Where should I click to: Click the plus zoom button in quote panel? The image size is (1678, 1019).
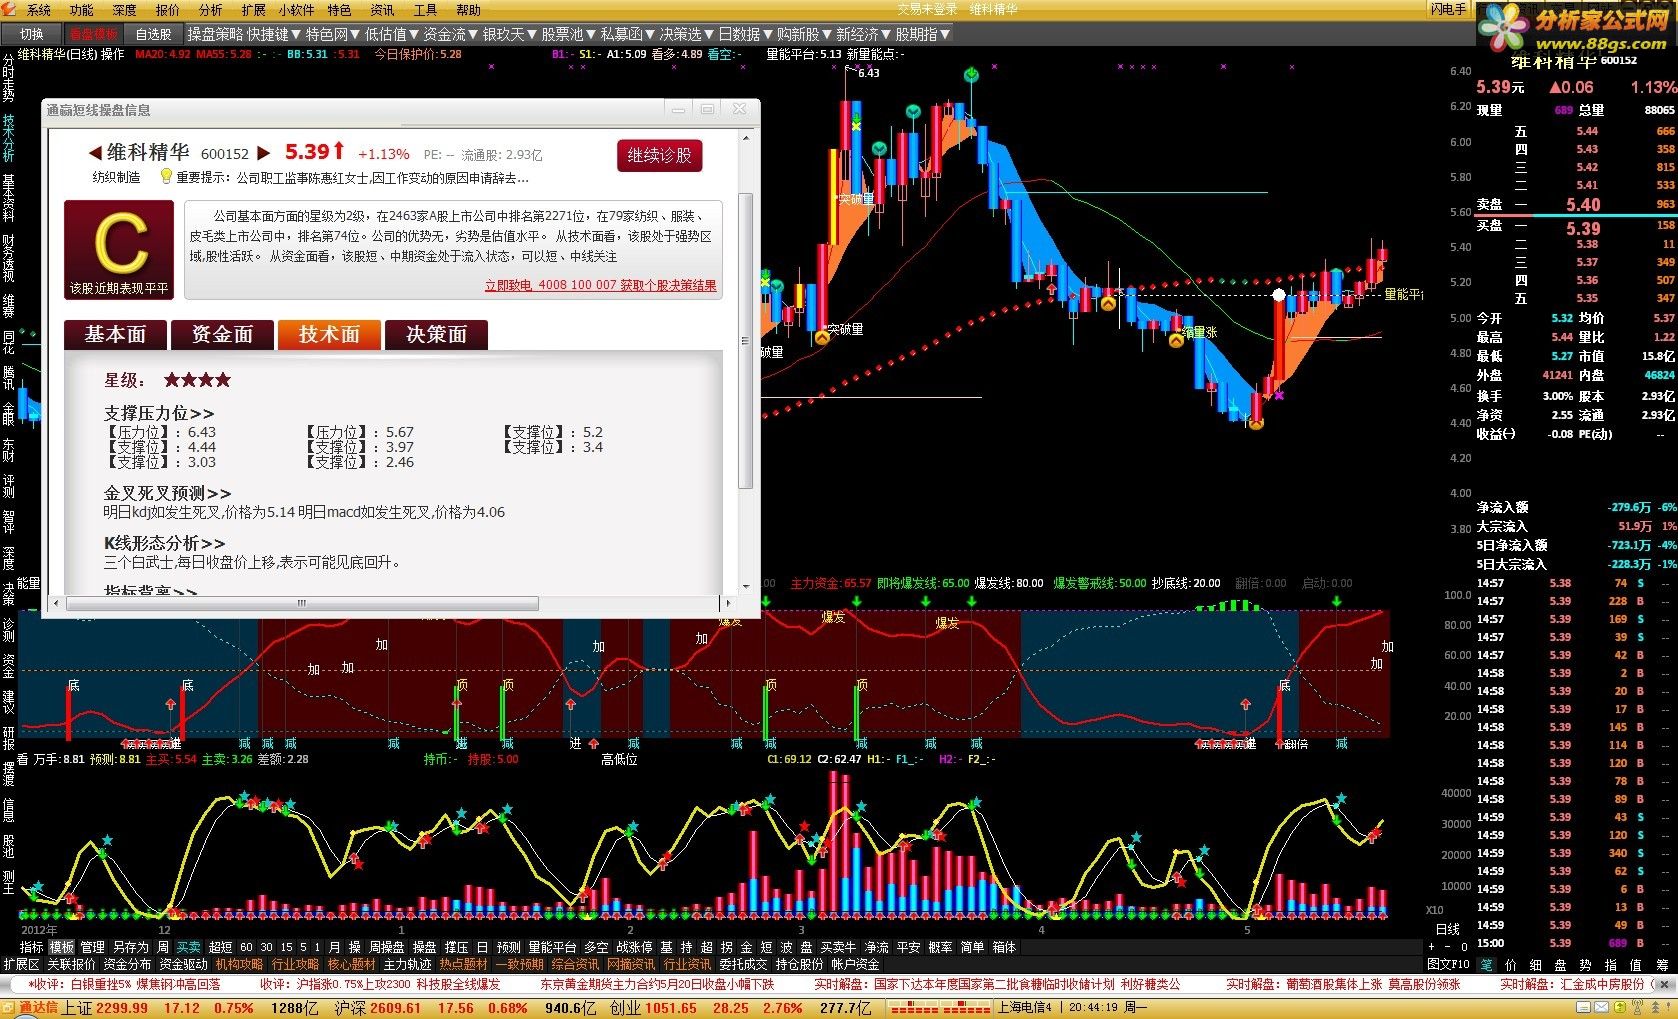[1431, 946]
